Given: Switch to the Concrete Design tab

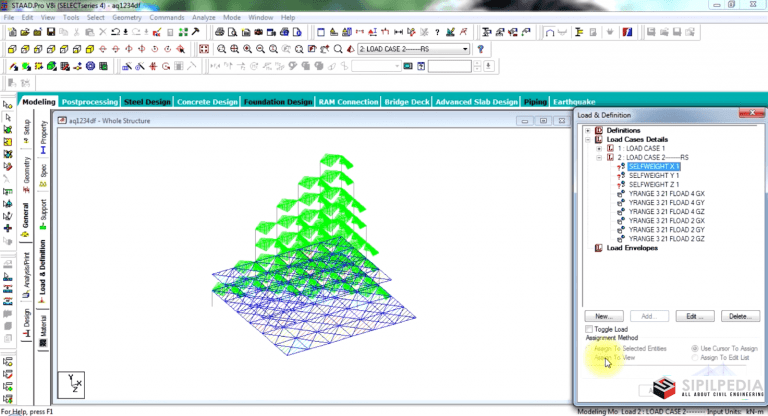Looking at the screenshot, I should [207, 102].
